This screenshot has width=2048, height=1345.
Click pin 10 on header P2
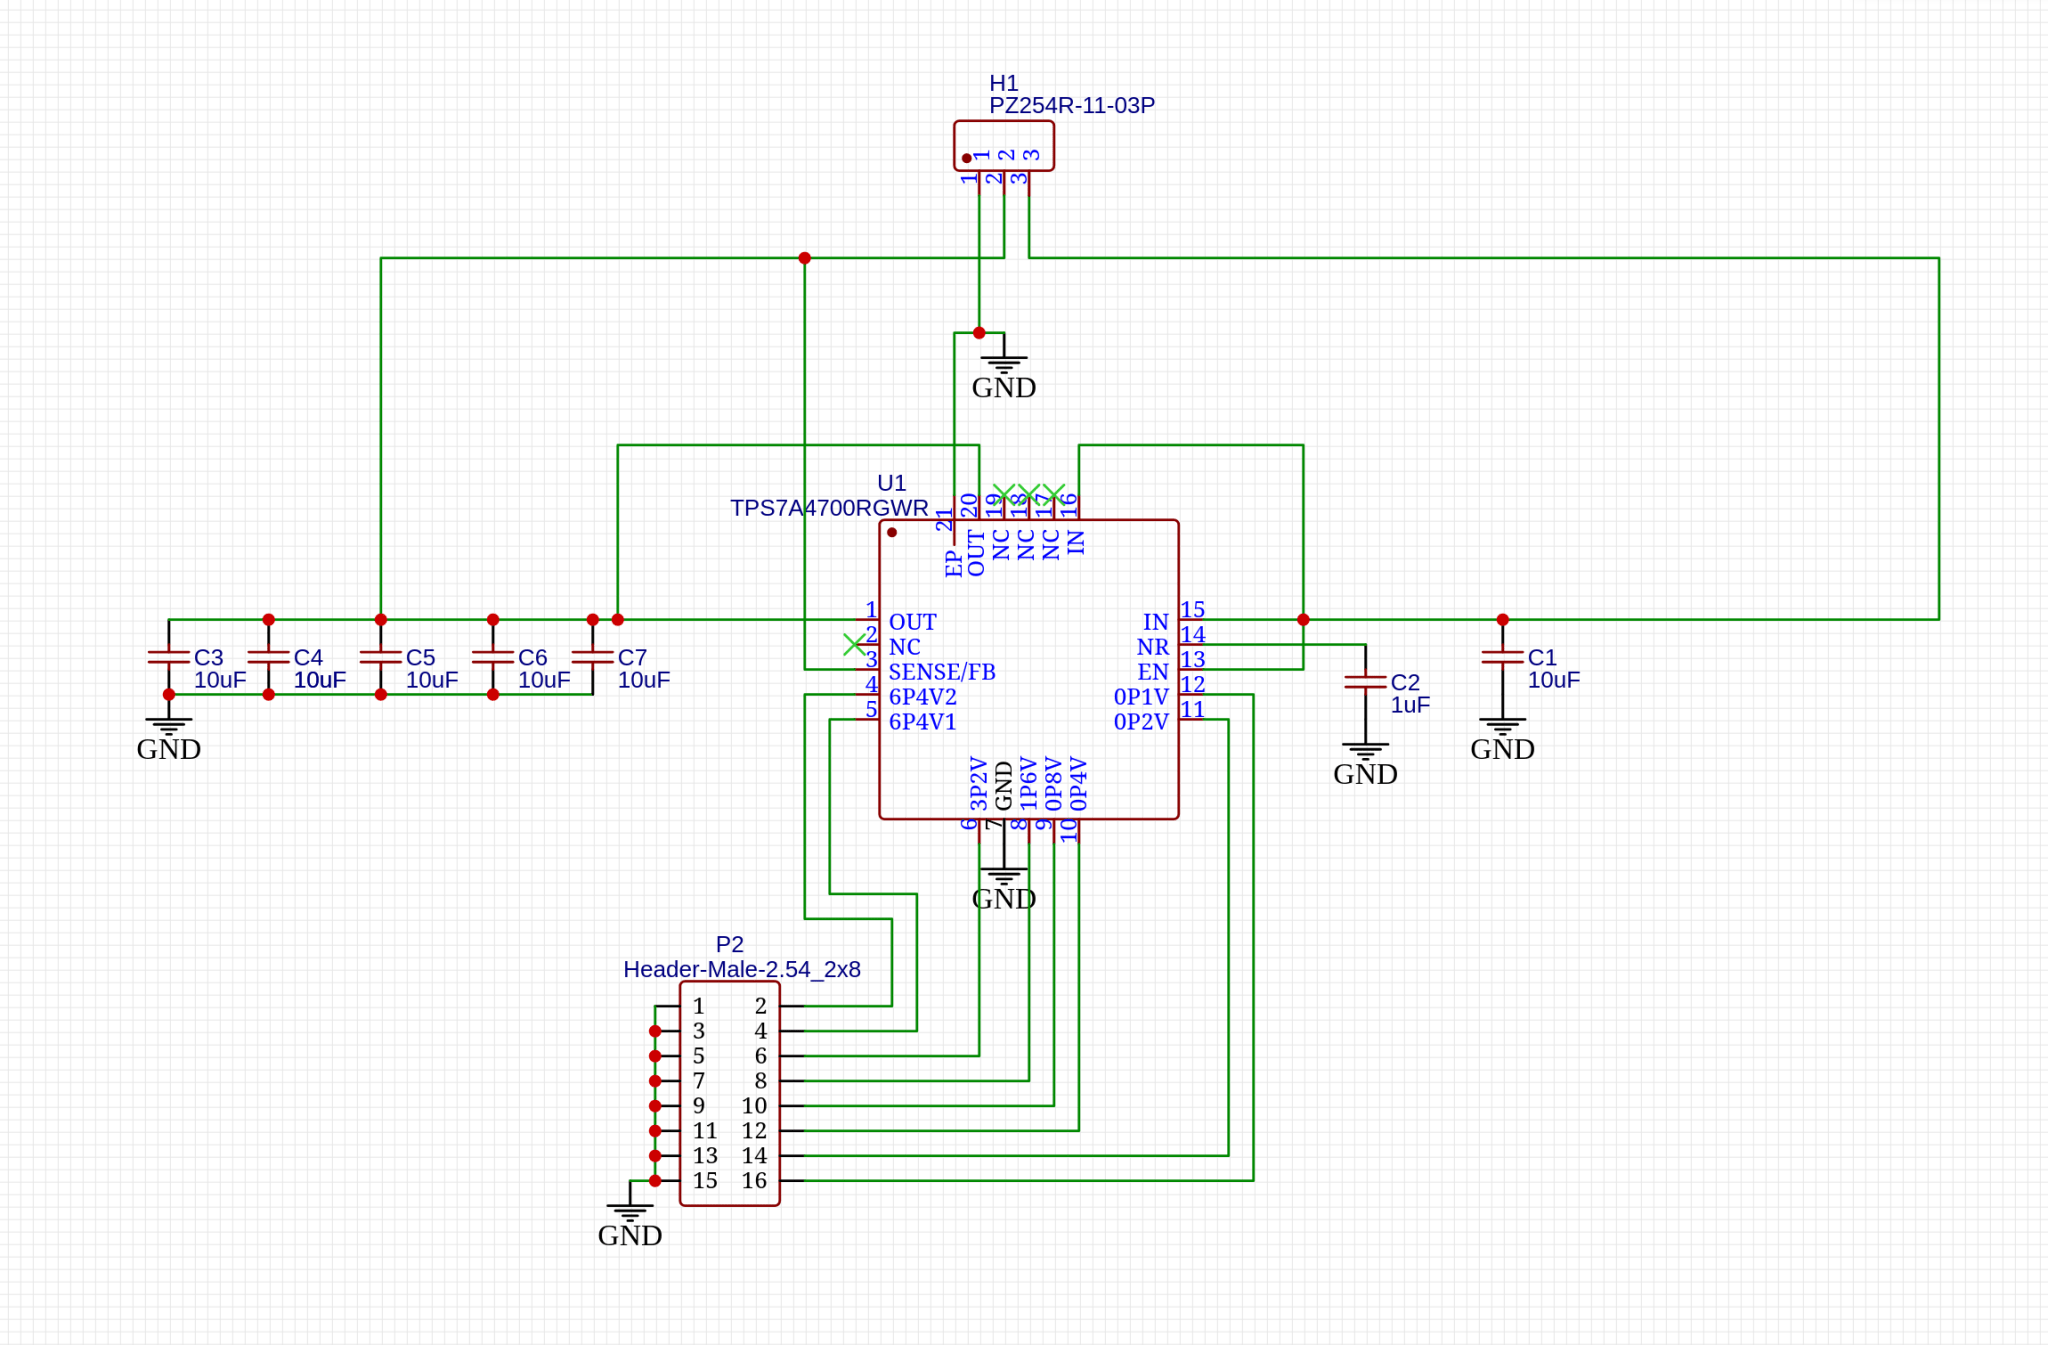754,1106
